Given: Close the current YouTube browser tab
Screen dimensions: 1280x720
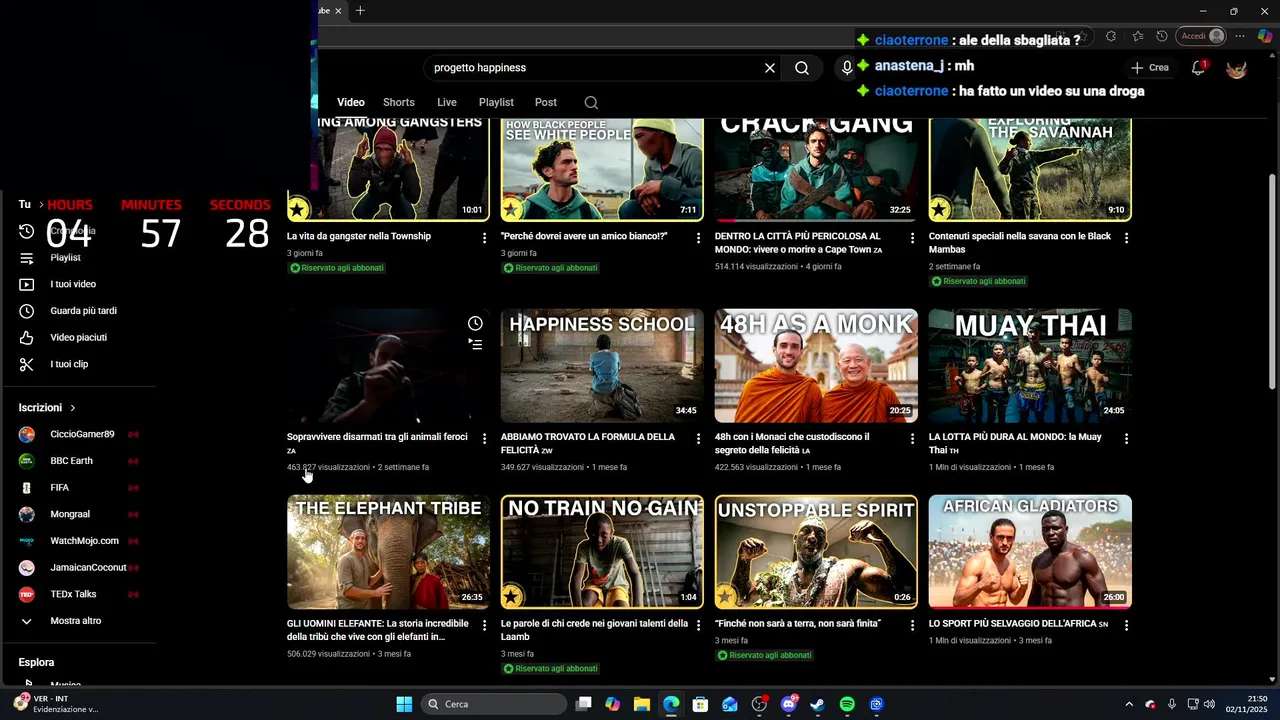Looking at the screenshot, I should pyautogui.click(x=338, y=11).
